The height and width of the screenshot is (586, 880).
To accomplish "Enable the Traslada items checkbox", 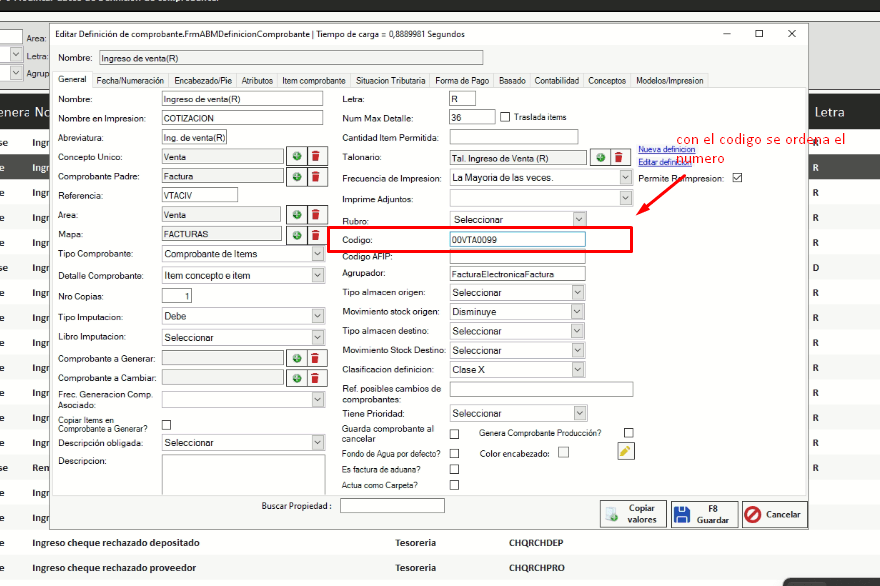I will [505, 117].
